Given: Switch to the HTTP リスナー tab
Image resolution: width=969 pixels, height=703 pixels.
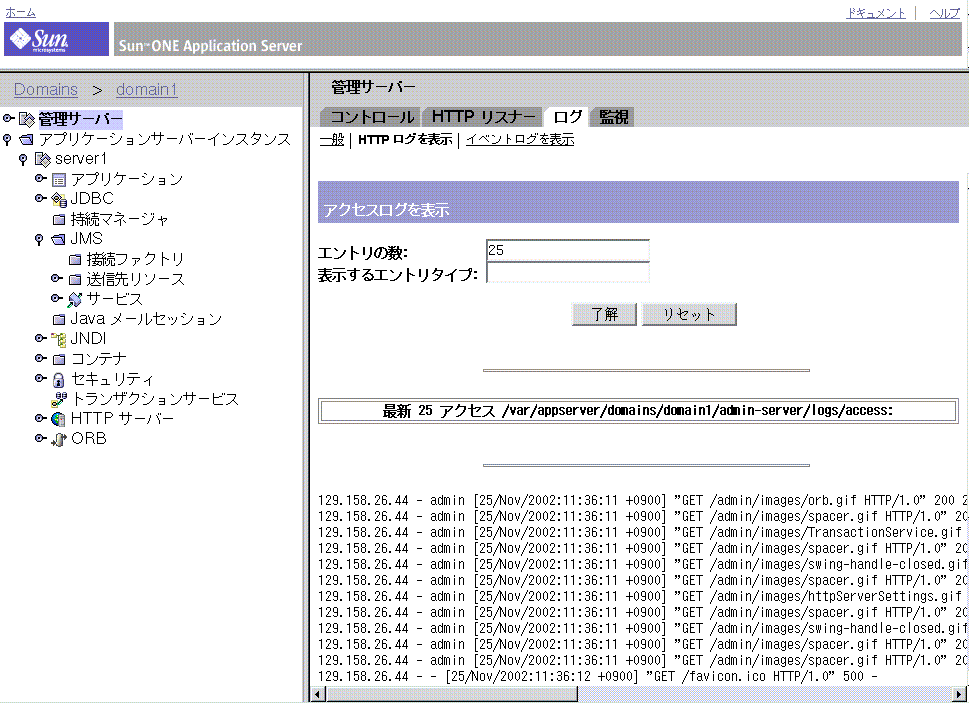Looking at the screenshot, I should [x=483, y=117].
